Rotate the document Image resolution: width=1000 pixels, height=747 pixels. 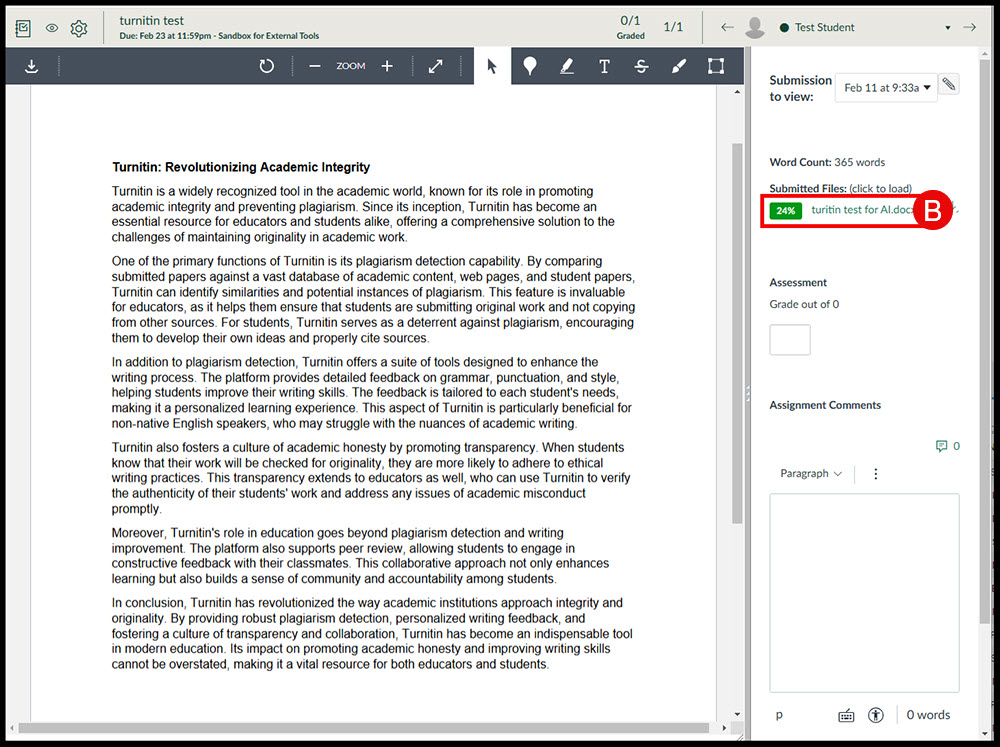266,66
